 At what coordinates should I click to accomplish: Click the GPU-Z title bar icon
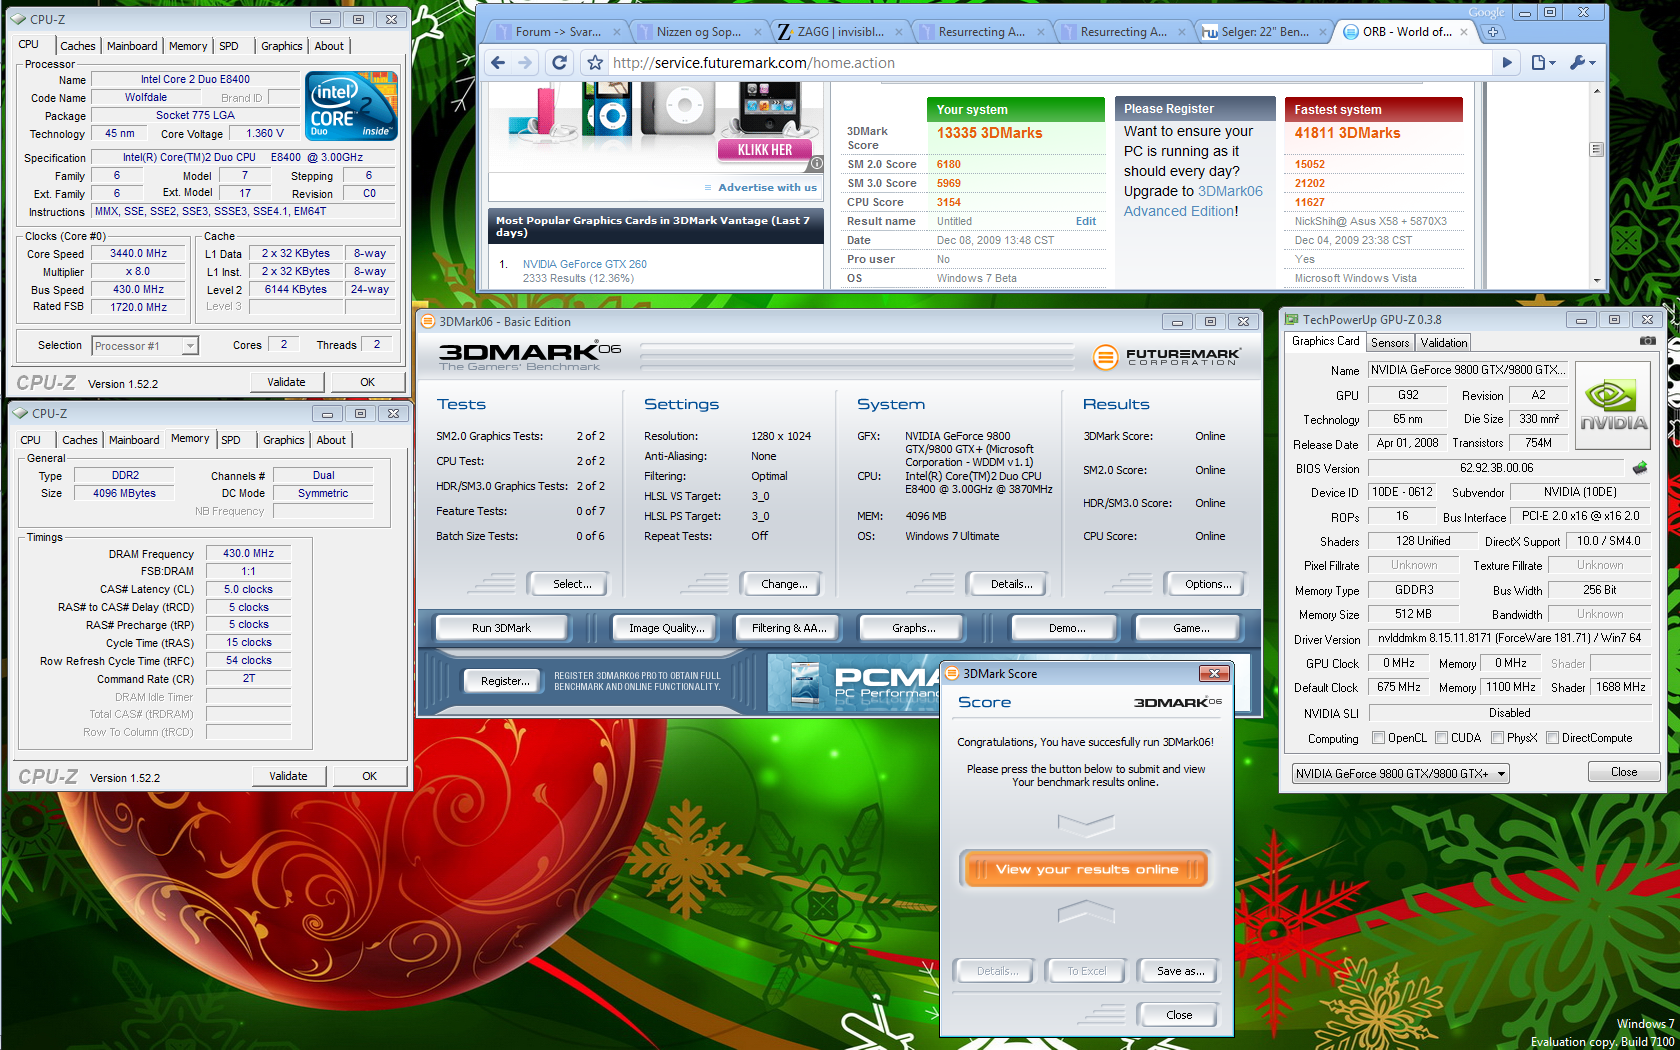click(x=1291, y=320)
